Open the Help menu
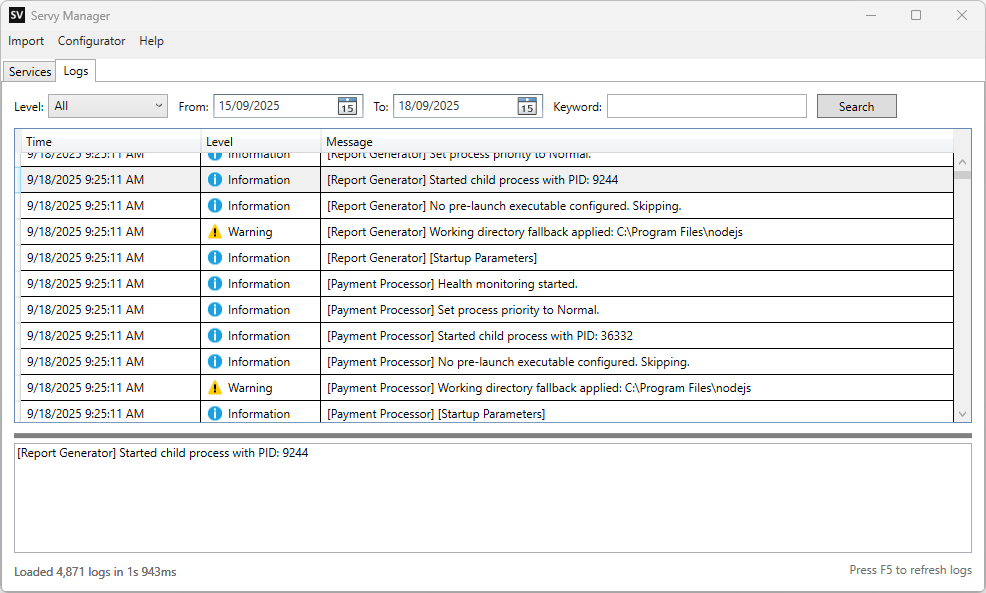986x593 pixels. (x=151, y=41)
